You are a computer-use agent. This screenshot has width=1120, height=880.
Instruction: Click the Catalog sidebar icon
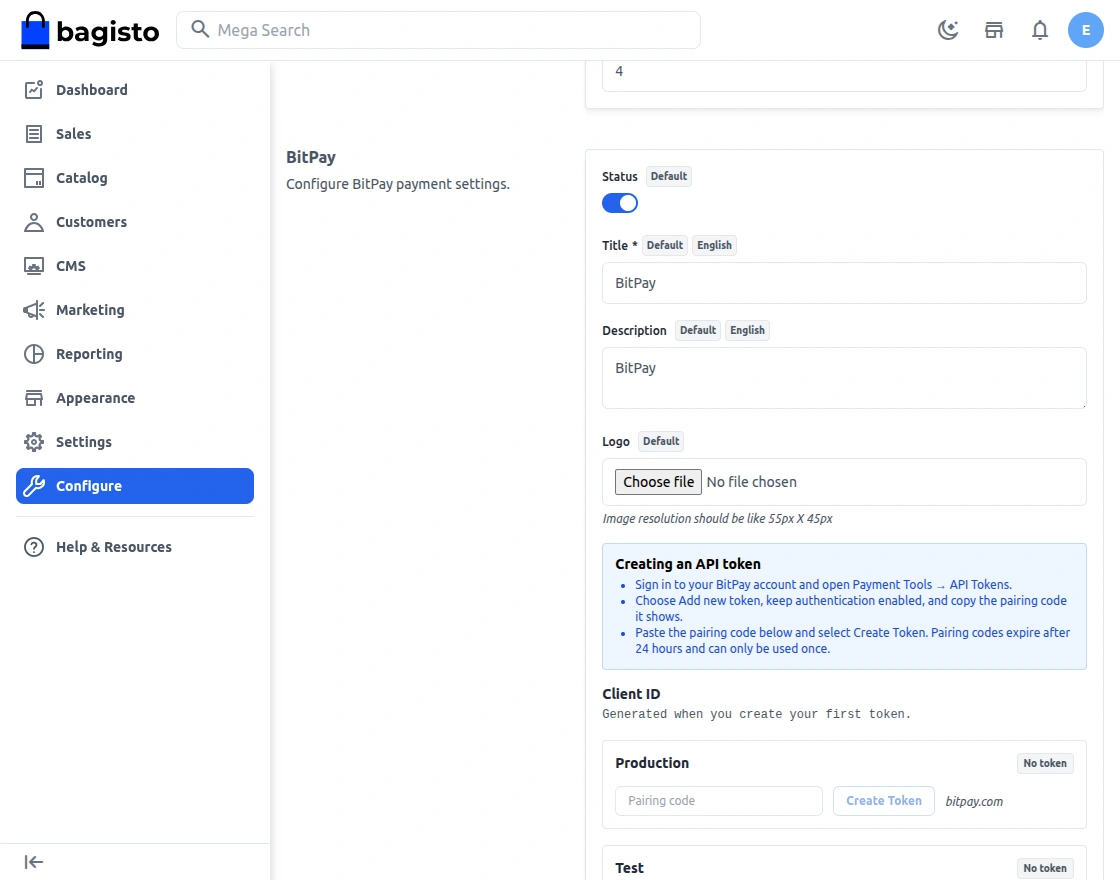pyautogui.click(x=34, y=178)
